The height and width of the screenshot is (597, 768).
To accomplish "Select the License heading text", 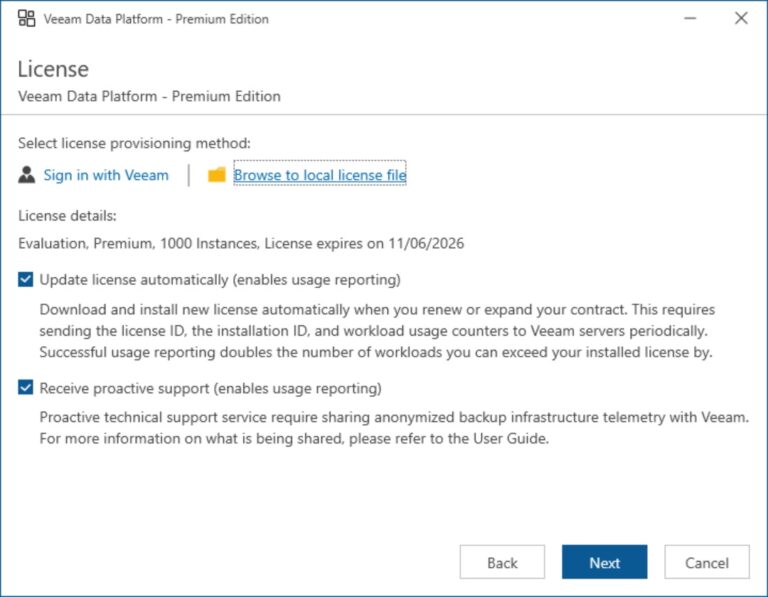I will (53, 69).
